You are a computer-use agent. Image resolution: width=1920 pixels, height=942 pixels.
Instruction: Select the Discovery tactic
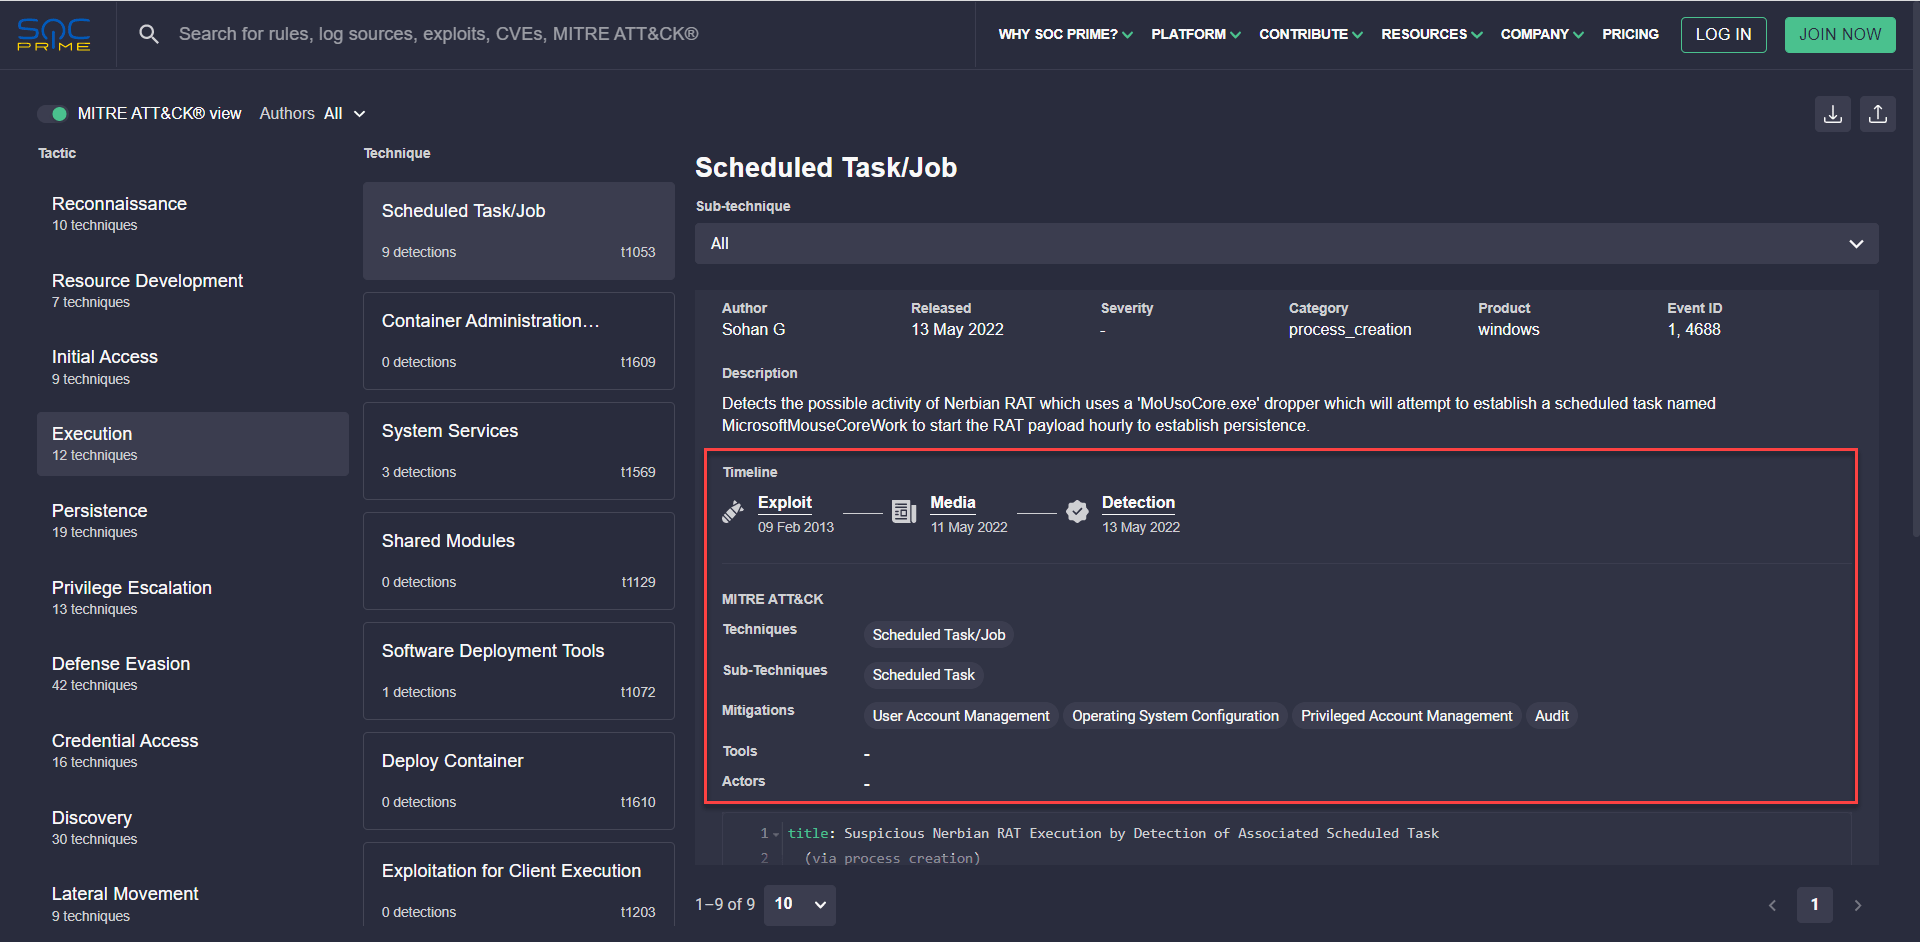(x=193, y=828)
